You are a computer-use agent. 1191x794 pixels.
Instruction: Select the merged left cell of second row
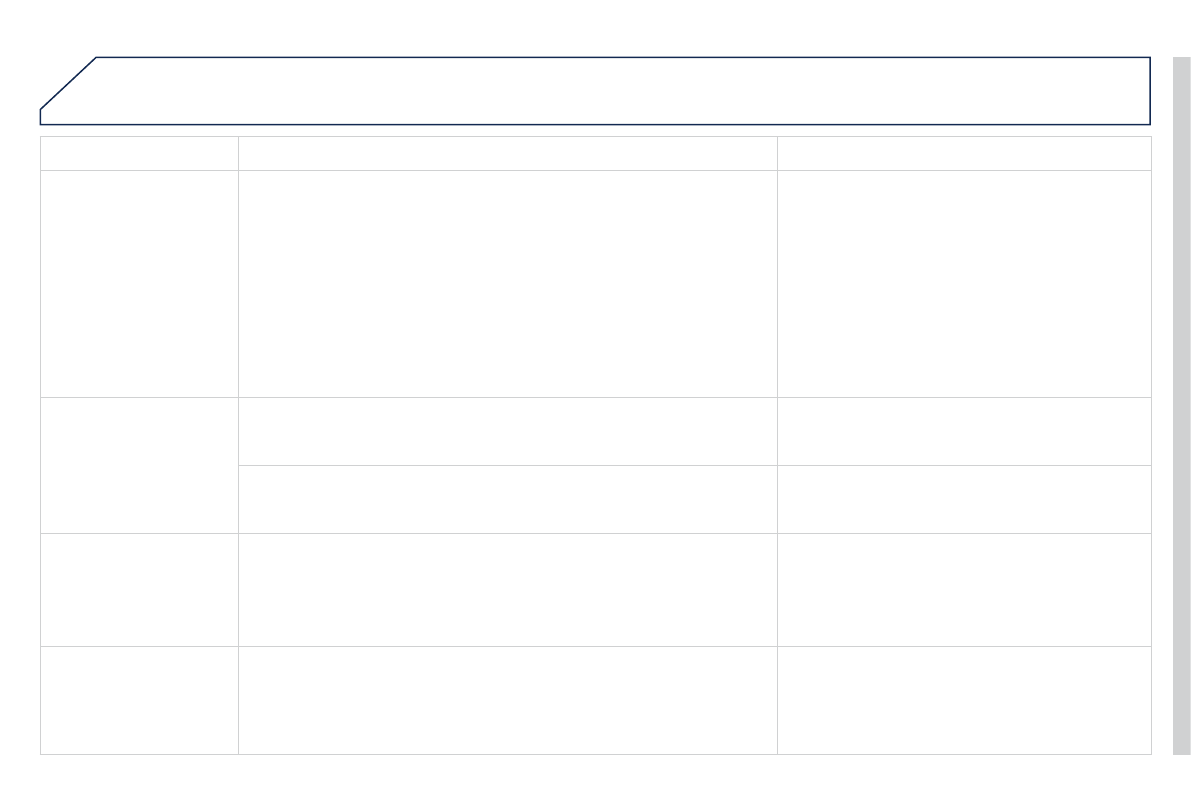click(139, 465)
